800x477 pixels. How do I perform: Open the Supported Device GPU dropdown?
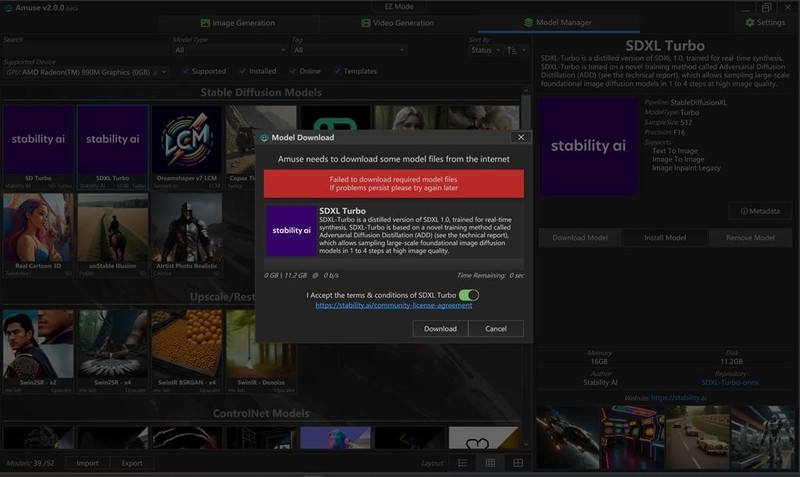point(87,72)
